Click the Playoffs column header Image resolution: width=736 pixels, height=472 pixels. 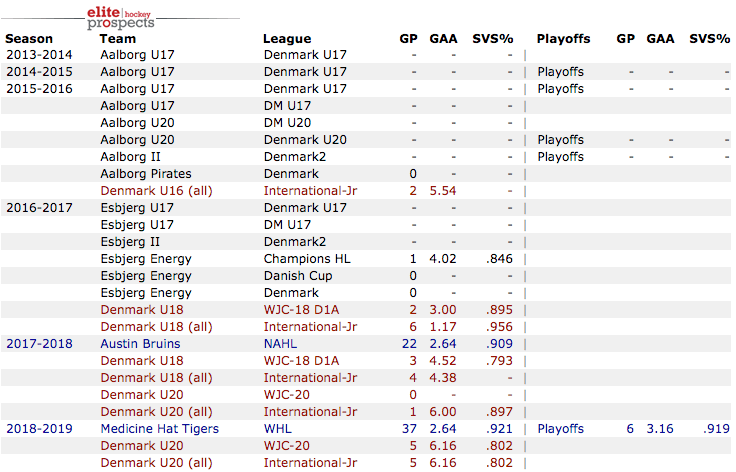pos(563,39)
